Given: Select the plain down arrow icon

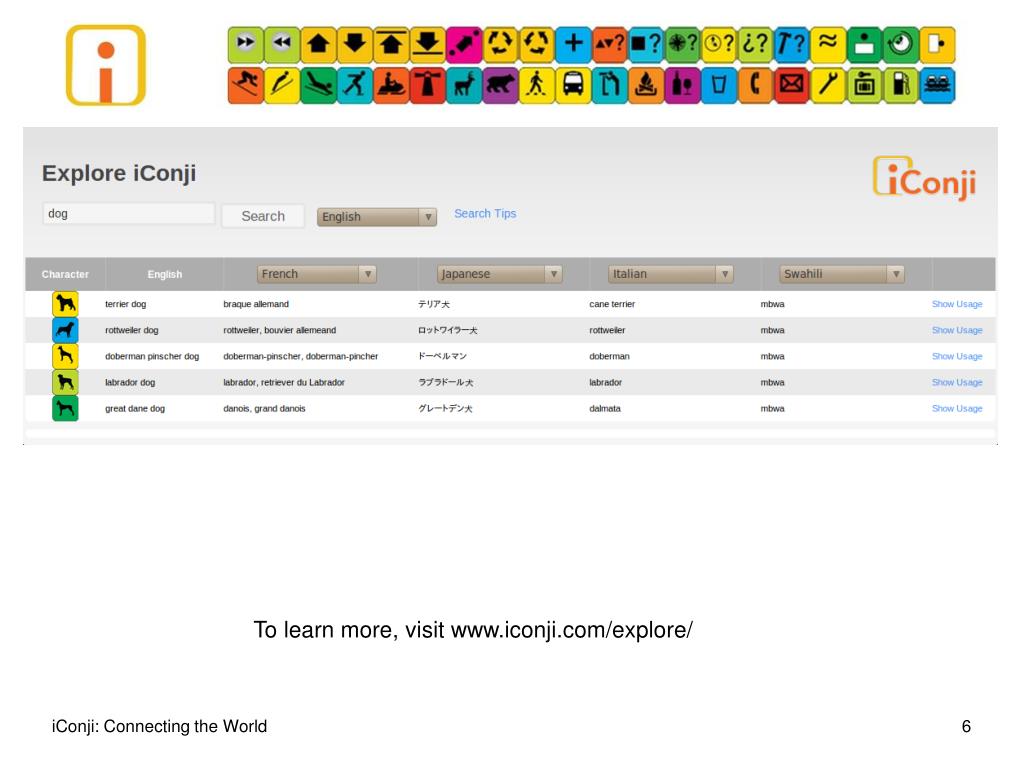Looking at the screenshot, I should point(355,44).
